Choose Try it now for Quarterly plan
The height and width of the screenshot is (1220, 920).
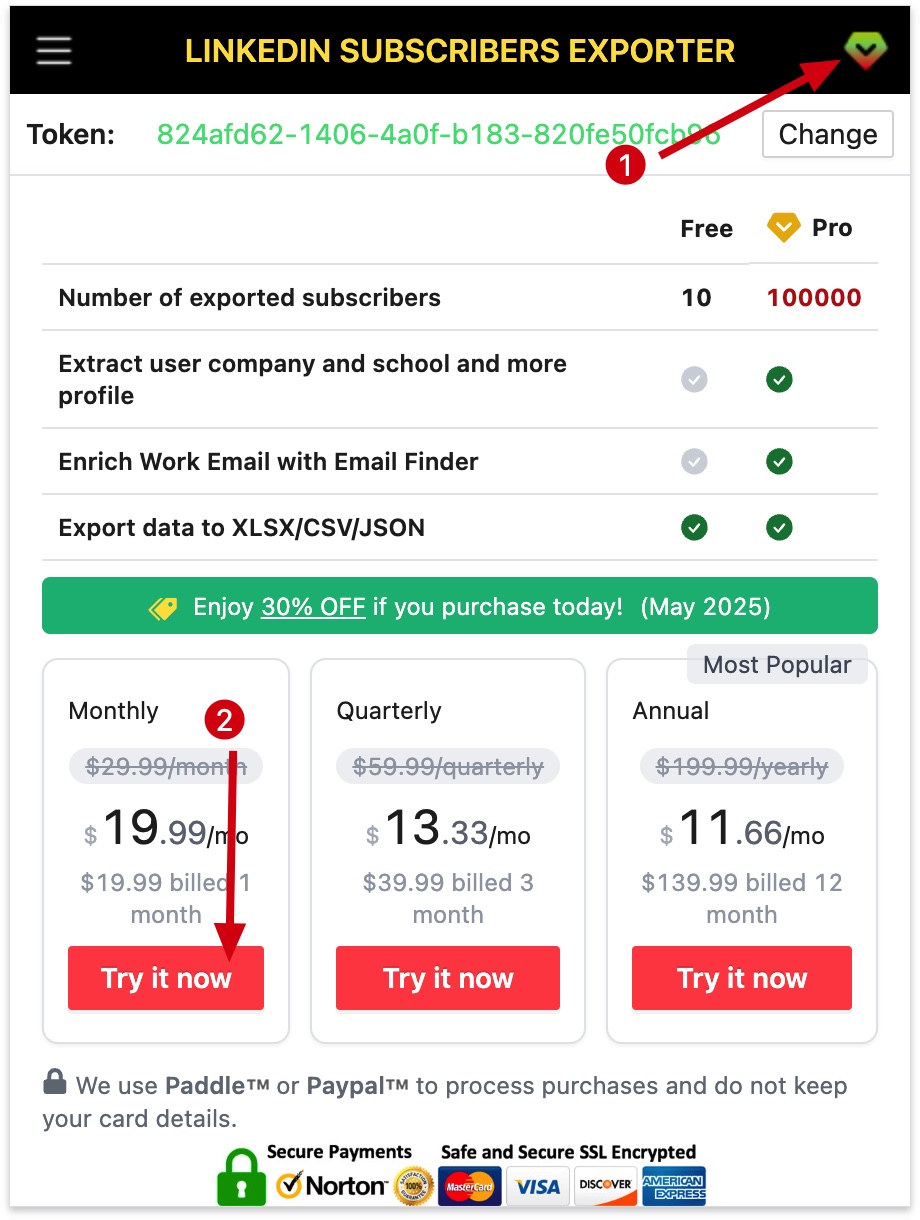[x=447, y=978]
